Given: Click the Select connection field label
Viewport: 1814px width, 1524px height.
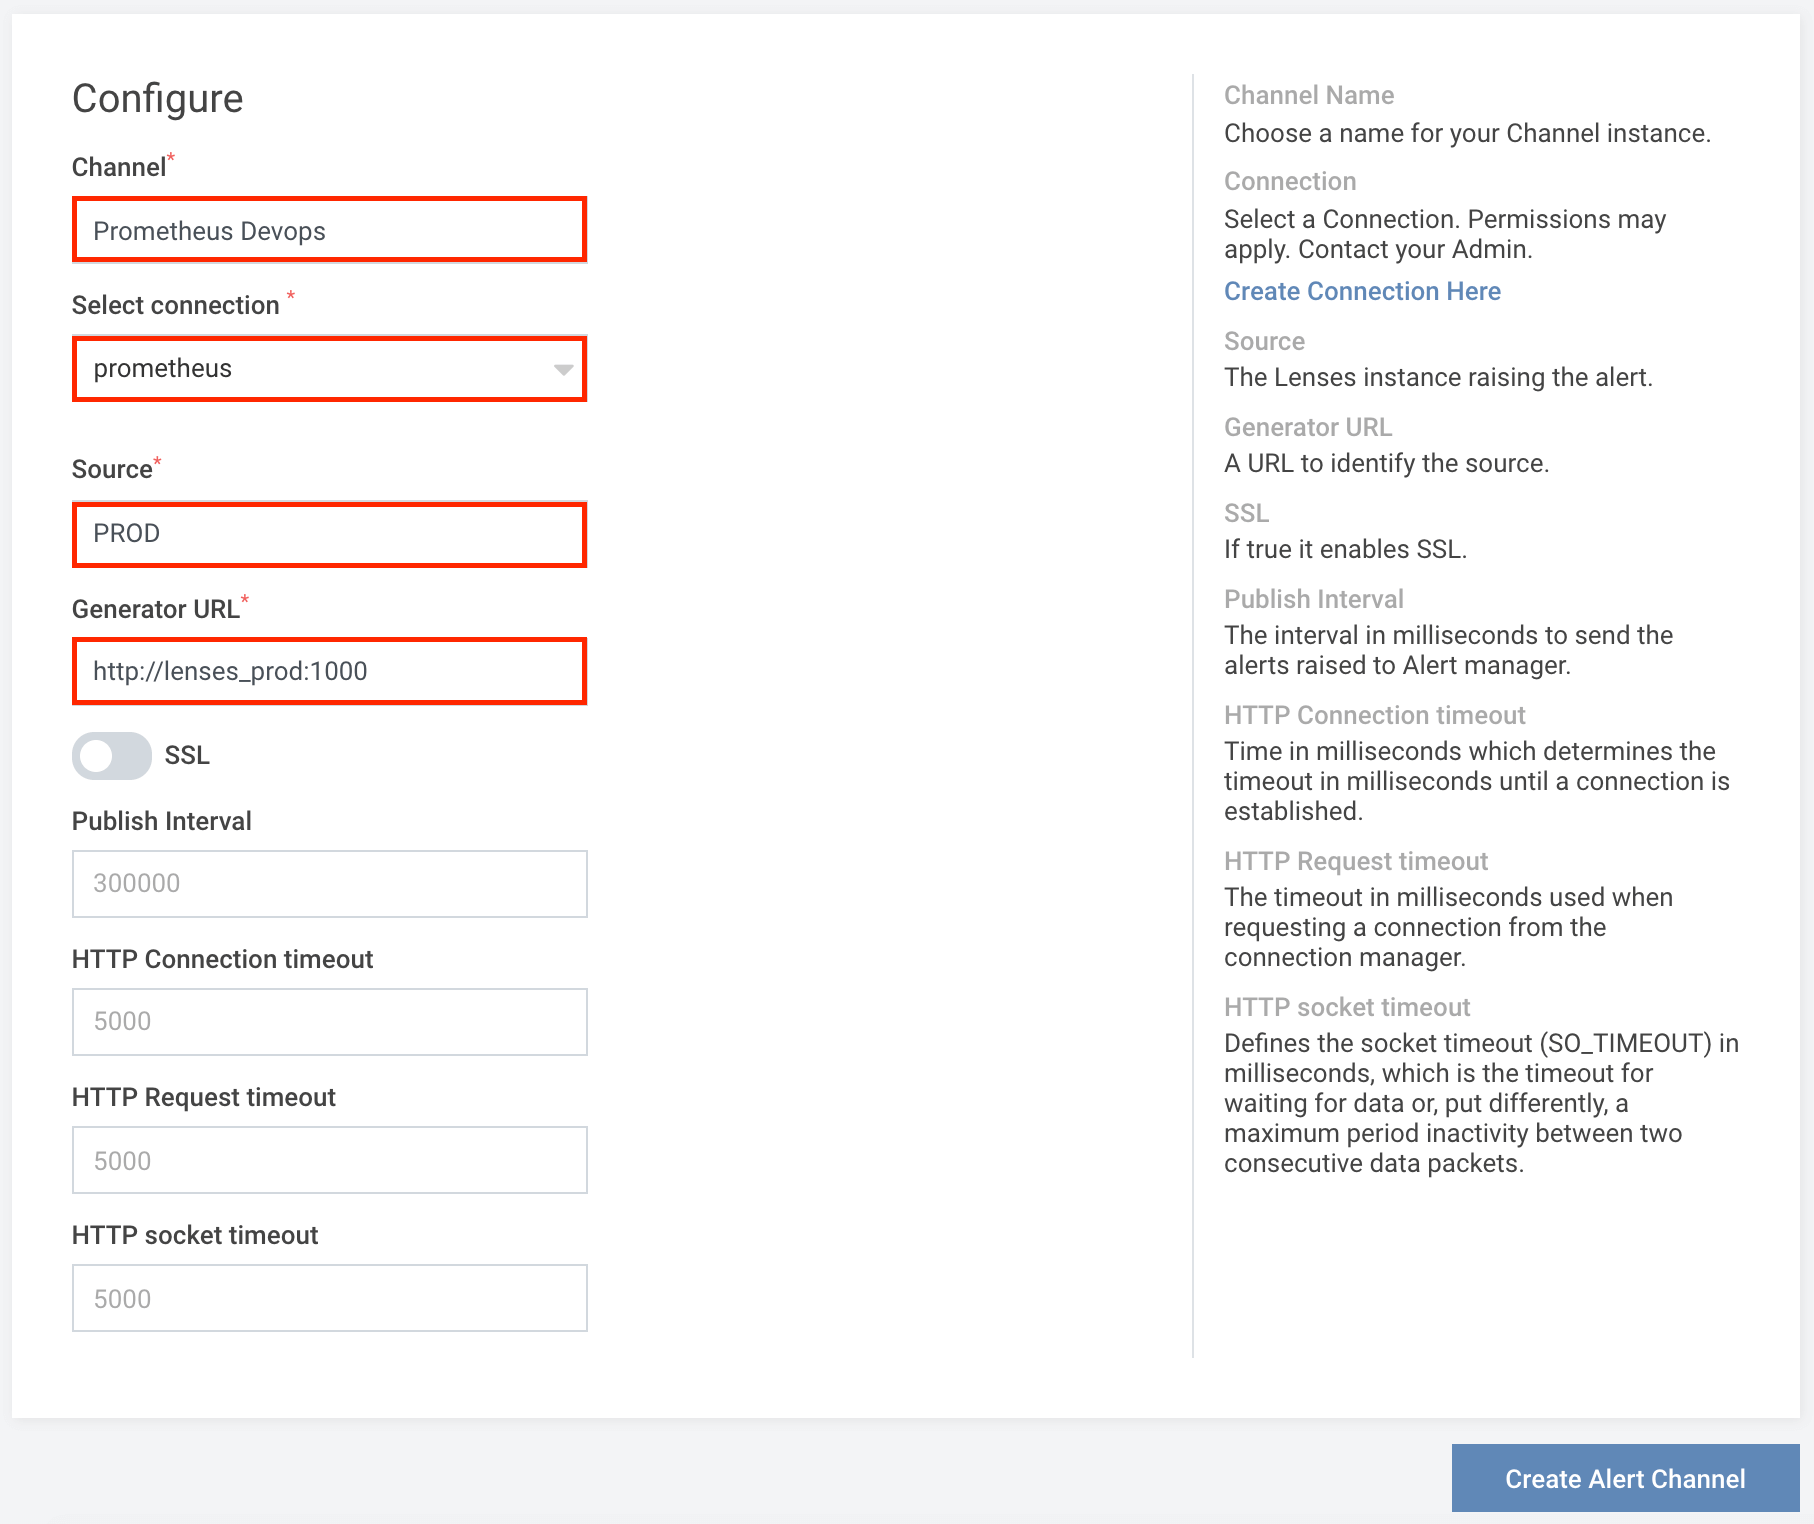Looking at the screenshot, I should 176,305.
